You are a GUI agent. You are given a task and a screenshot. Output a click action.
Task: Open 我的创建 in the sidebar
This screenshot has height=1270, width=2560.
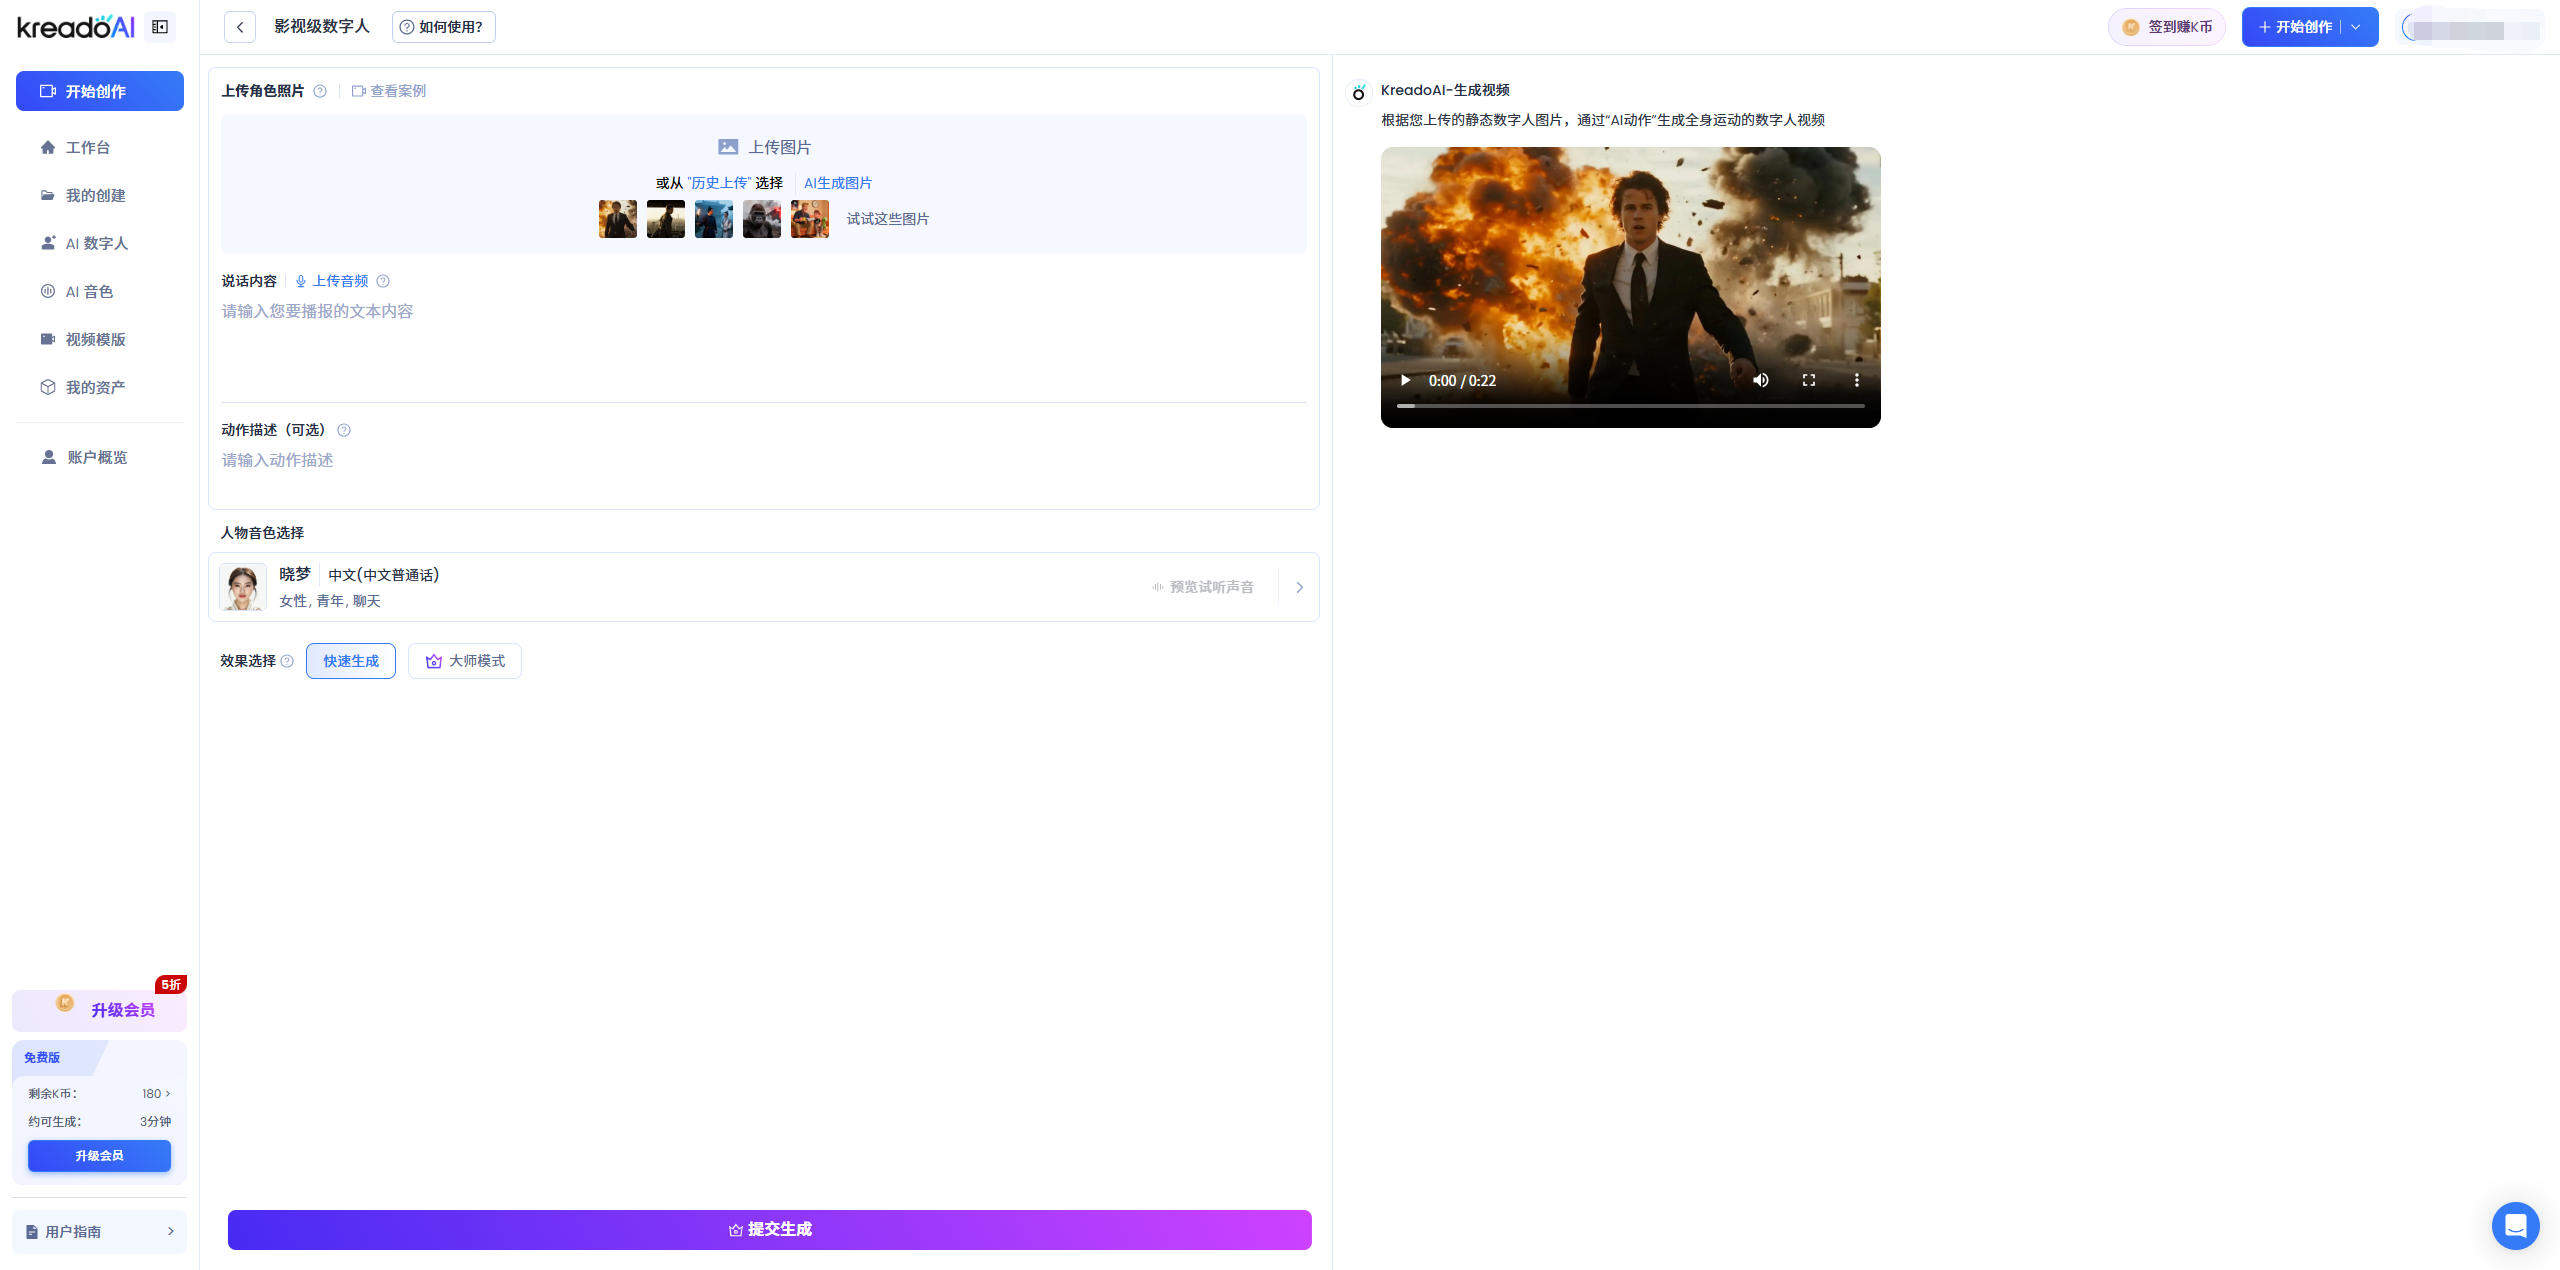(96, 195)
